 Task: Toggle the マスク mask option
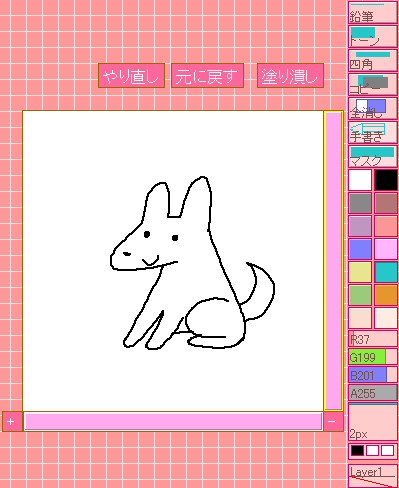373,157
